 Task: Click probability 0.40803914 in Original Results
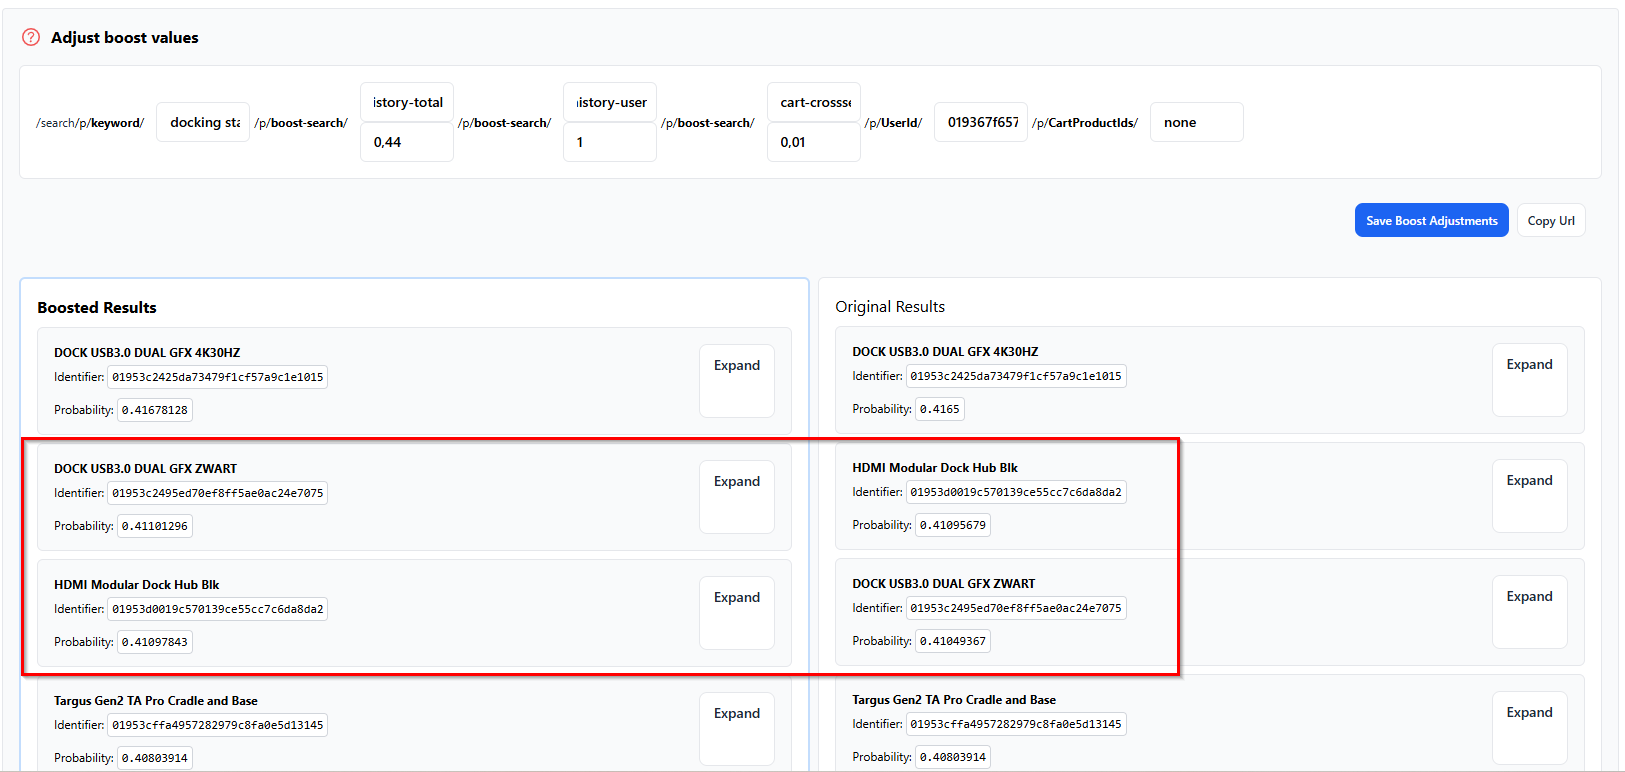coord(953,757)
